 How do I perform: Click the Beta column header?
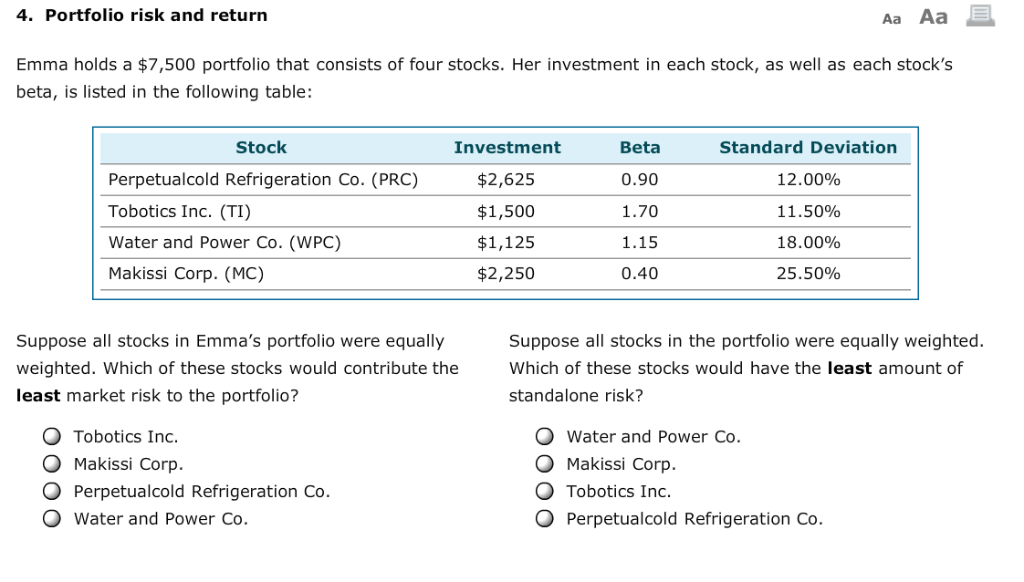point(639,148)
